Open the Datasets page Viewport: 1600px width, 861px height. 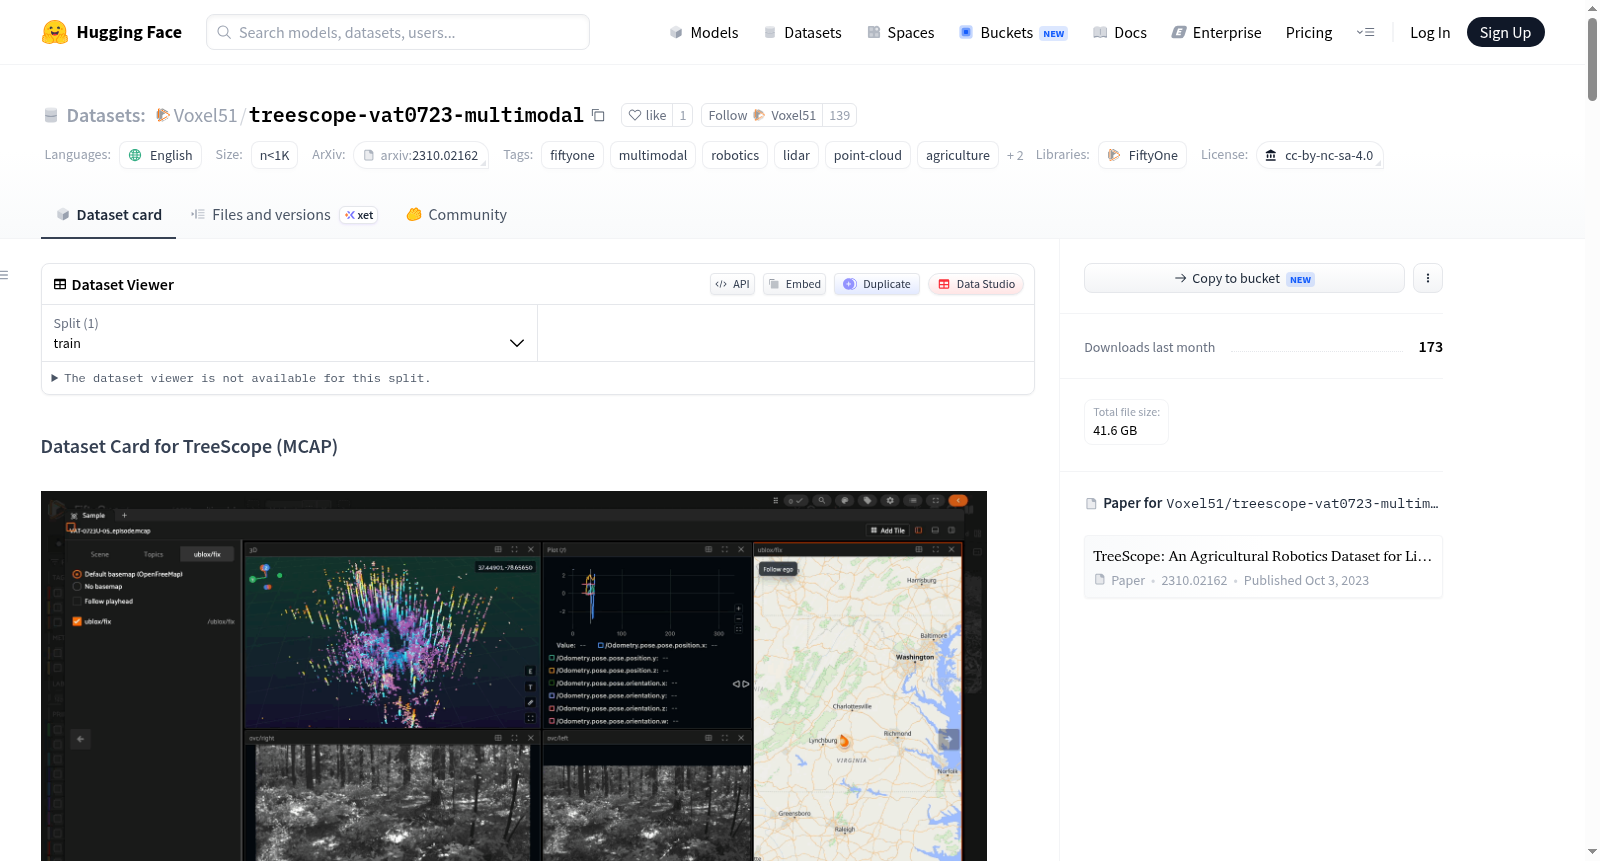click(803, 32)
